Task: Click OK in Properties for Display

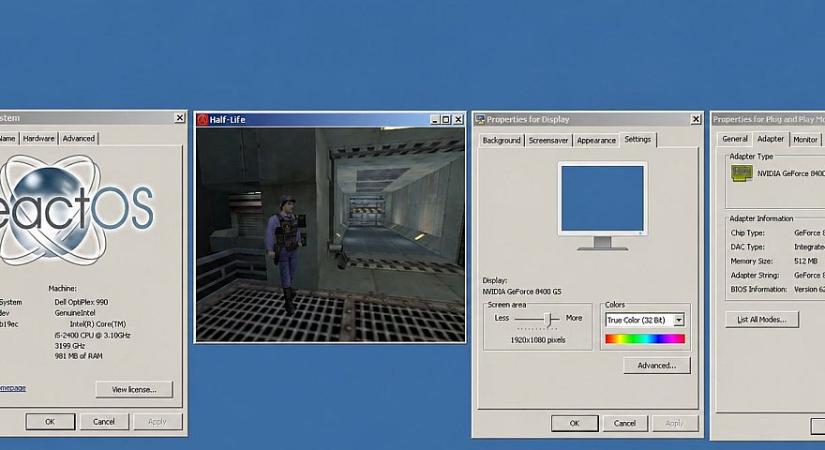Action: 575,423
